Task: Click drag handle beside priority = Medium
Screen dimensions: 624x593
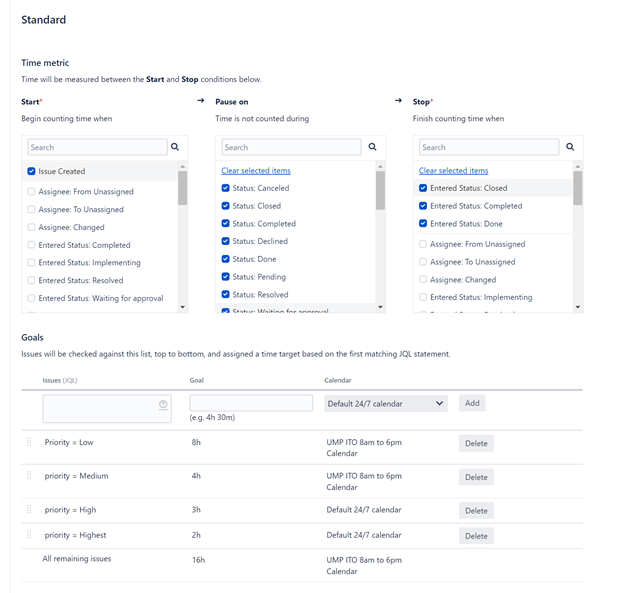Action: (x=29, y=476)
